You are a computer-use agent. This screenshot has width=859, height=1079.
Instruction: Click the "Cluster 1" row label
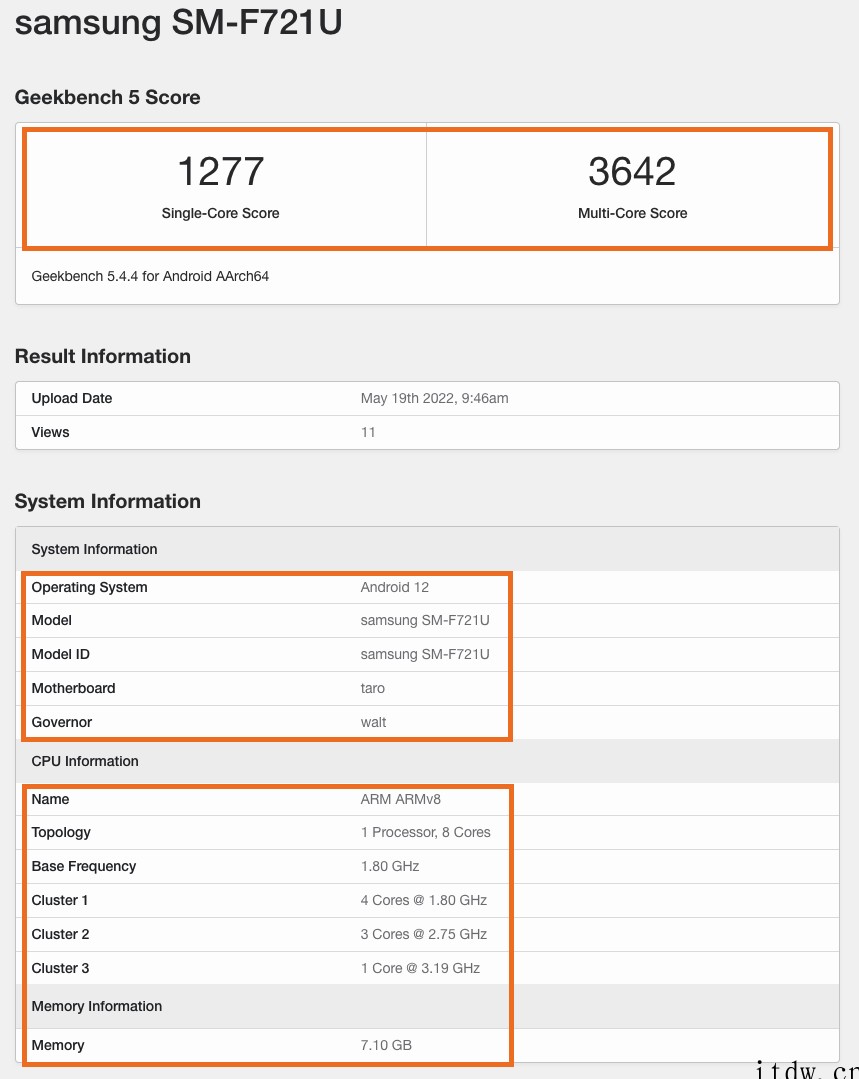60,900
